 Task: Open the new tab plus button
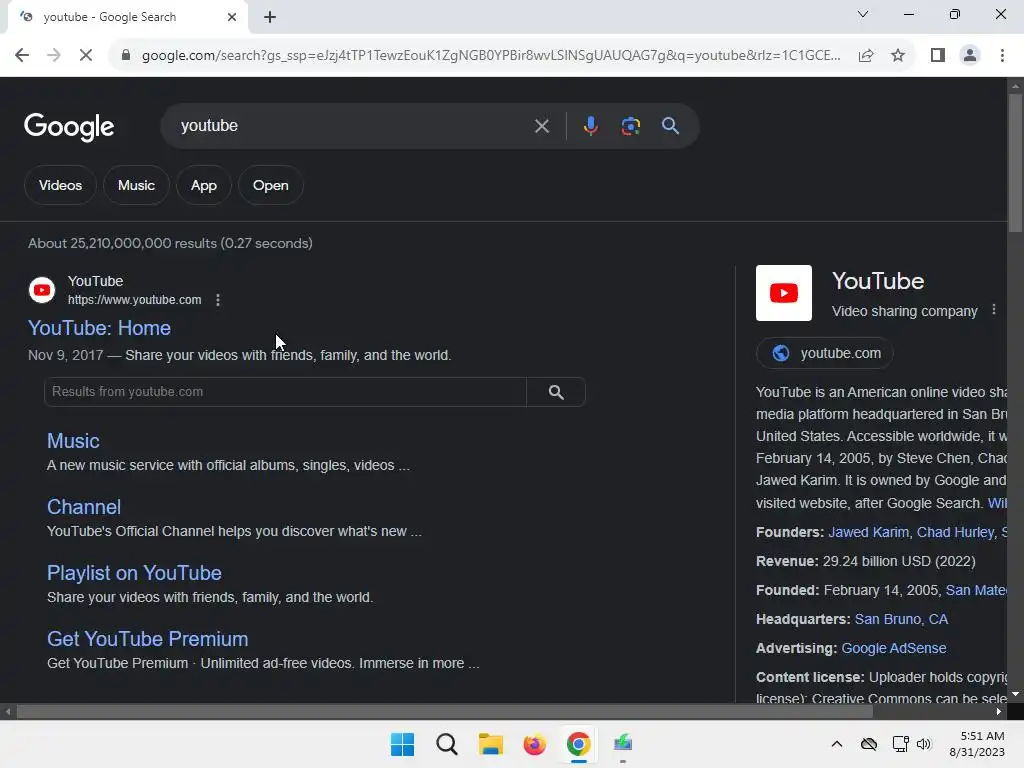tap(270, 17)
